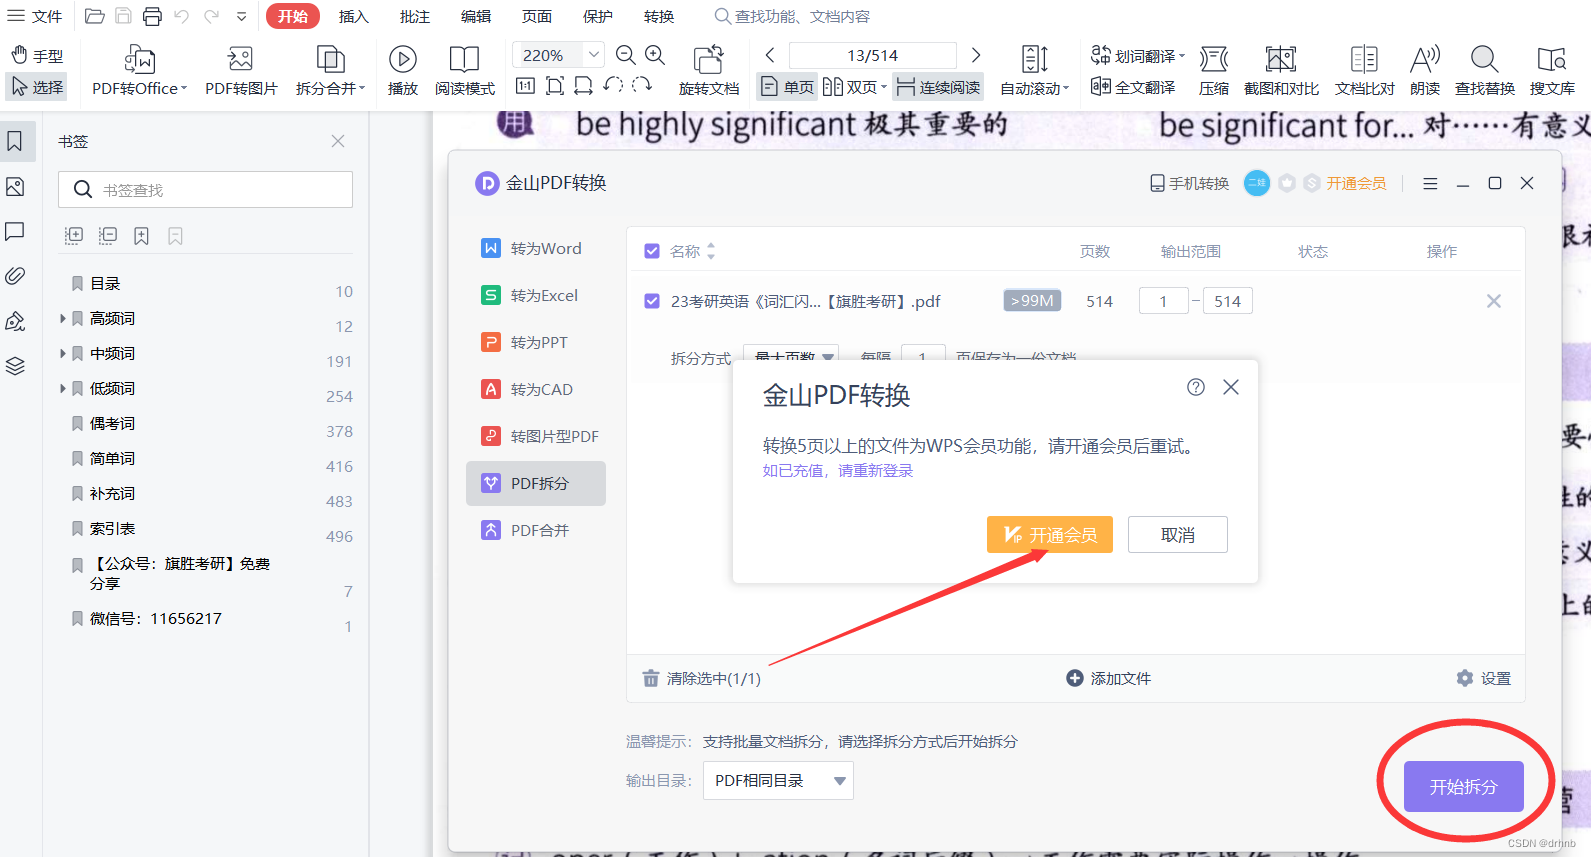This screenshot has width=1591, height=857.
Task: Click the end page 514 field
Action: [x=1227, y=301]
